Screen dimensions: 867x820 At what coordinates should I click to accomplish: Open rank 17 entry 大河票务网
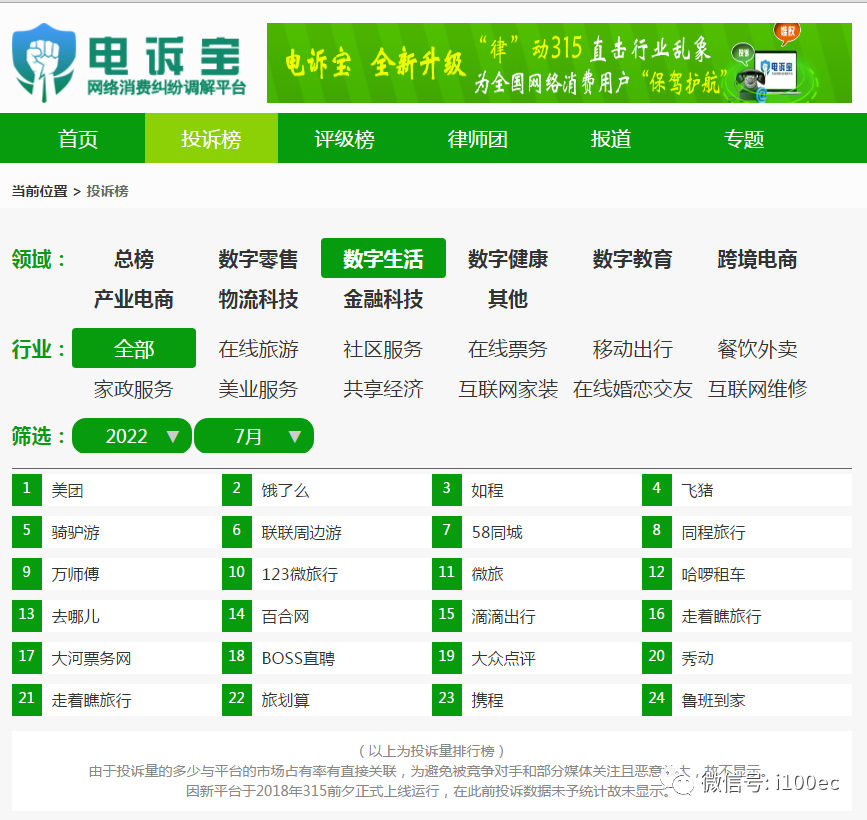coord(91,659)
